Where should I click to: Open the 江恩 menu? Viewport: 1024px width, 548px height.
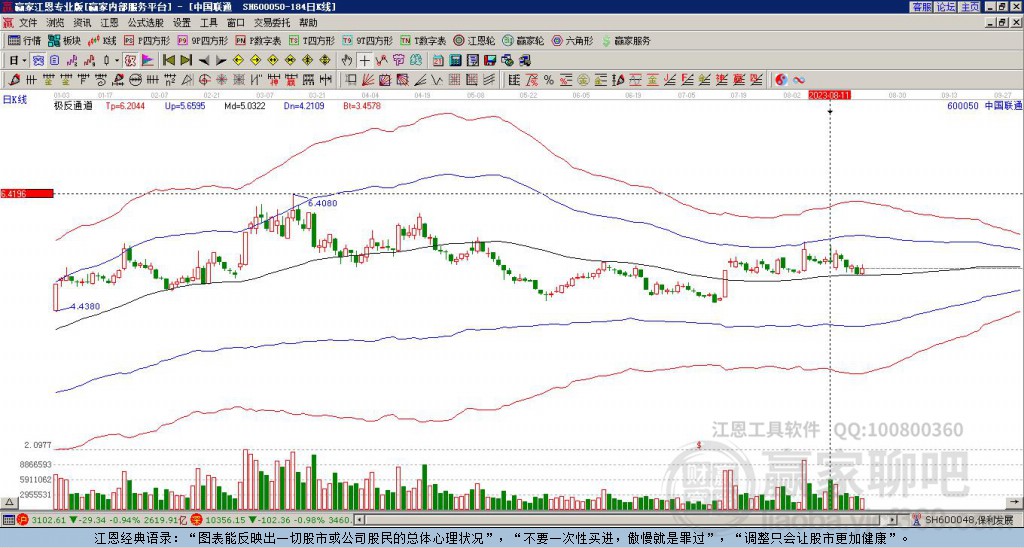coord(109,23)
